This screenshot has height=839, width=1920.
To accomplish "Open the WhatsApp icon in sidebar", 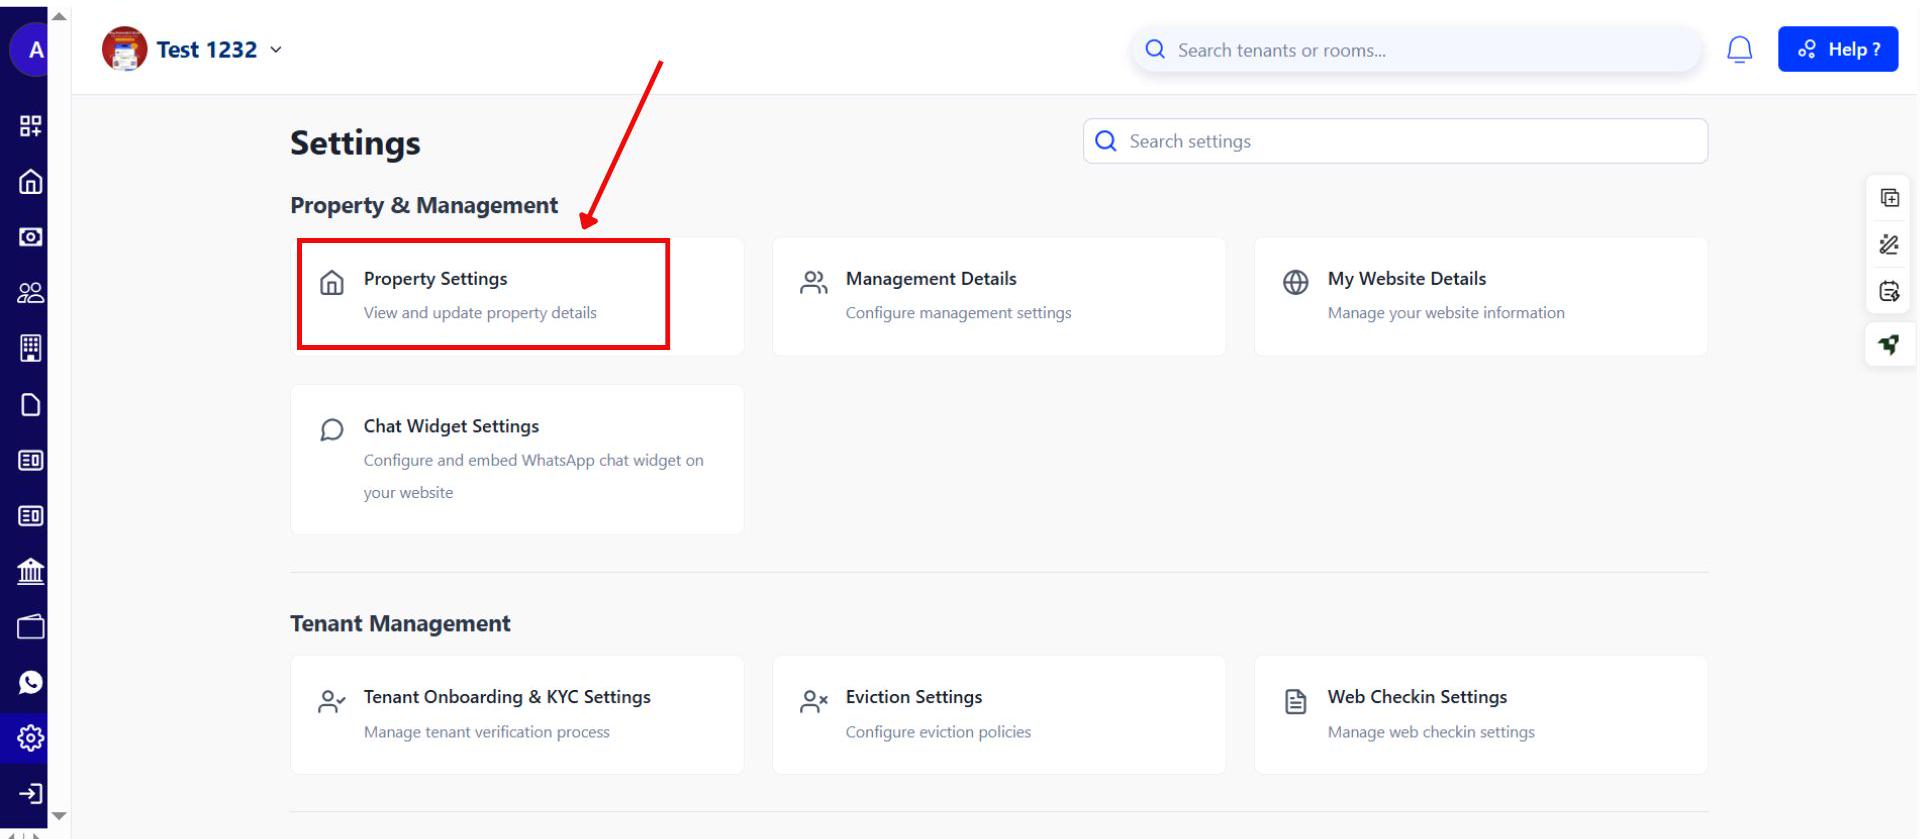I will point(30,682).
